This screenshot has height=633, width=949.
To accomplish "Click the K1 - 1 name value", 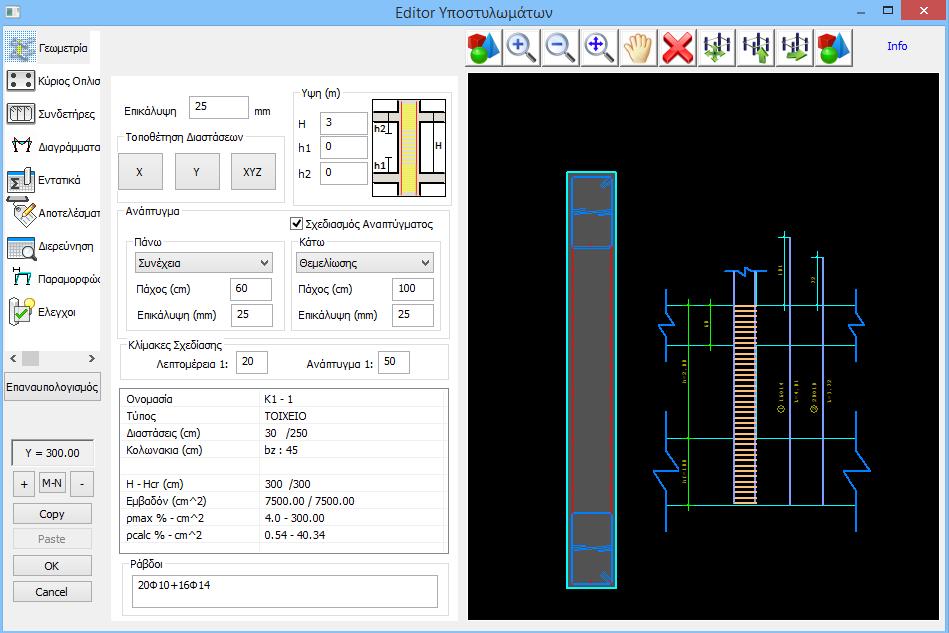I will pyautogui.click(x=278, y=399).
